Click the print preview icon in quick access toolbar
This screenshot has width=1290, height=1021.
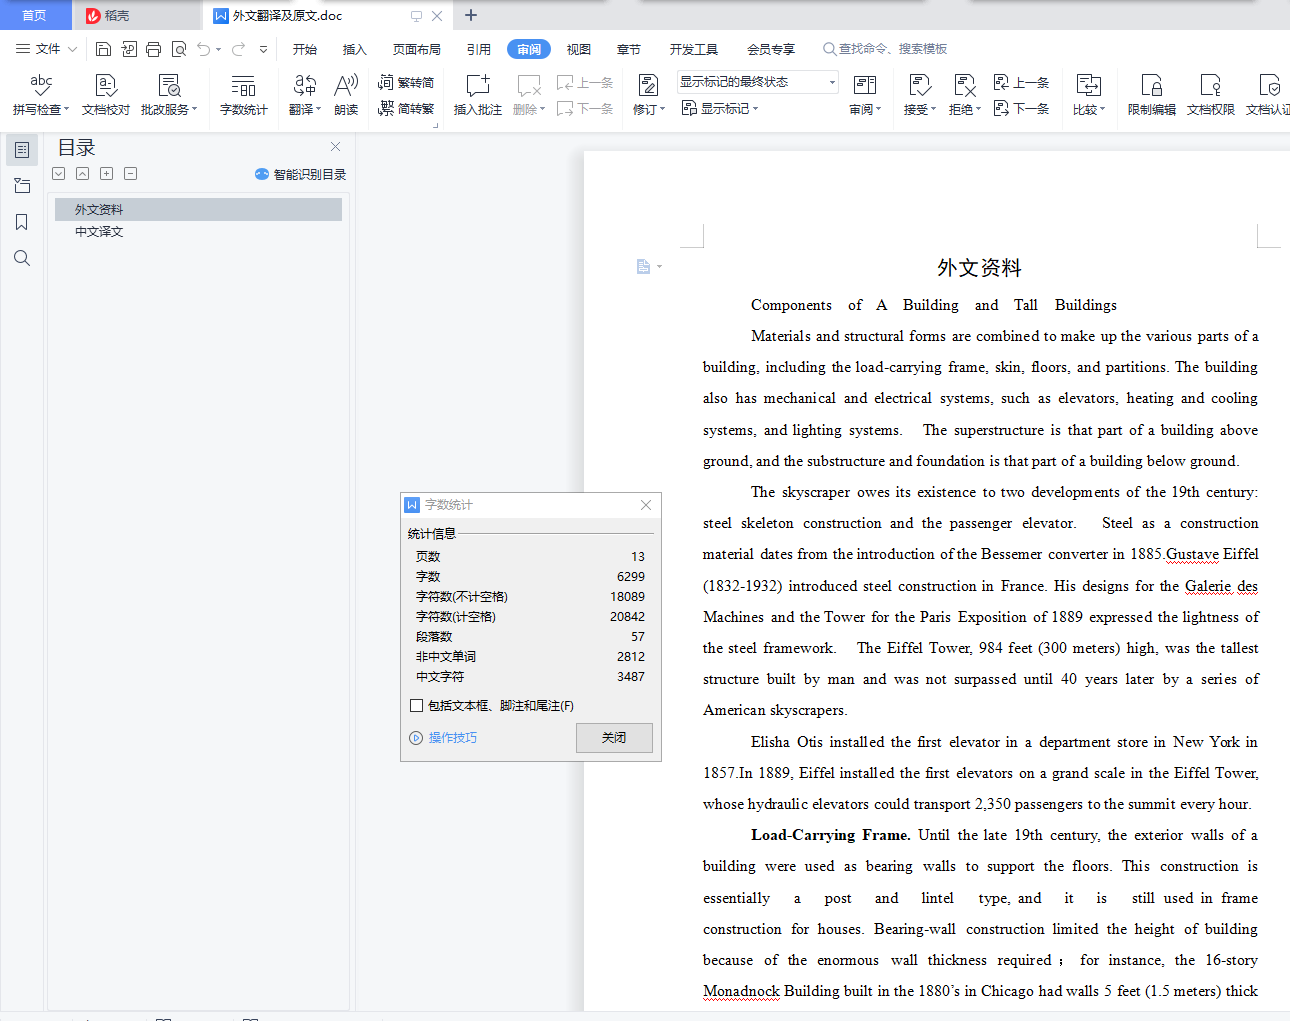click(x=179, y=49)
